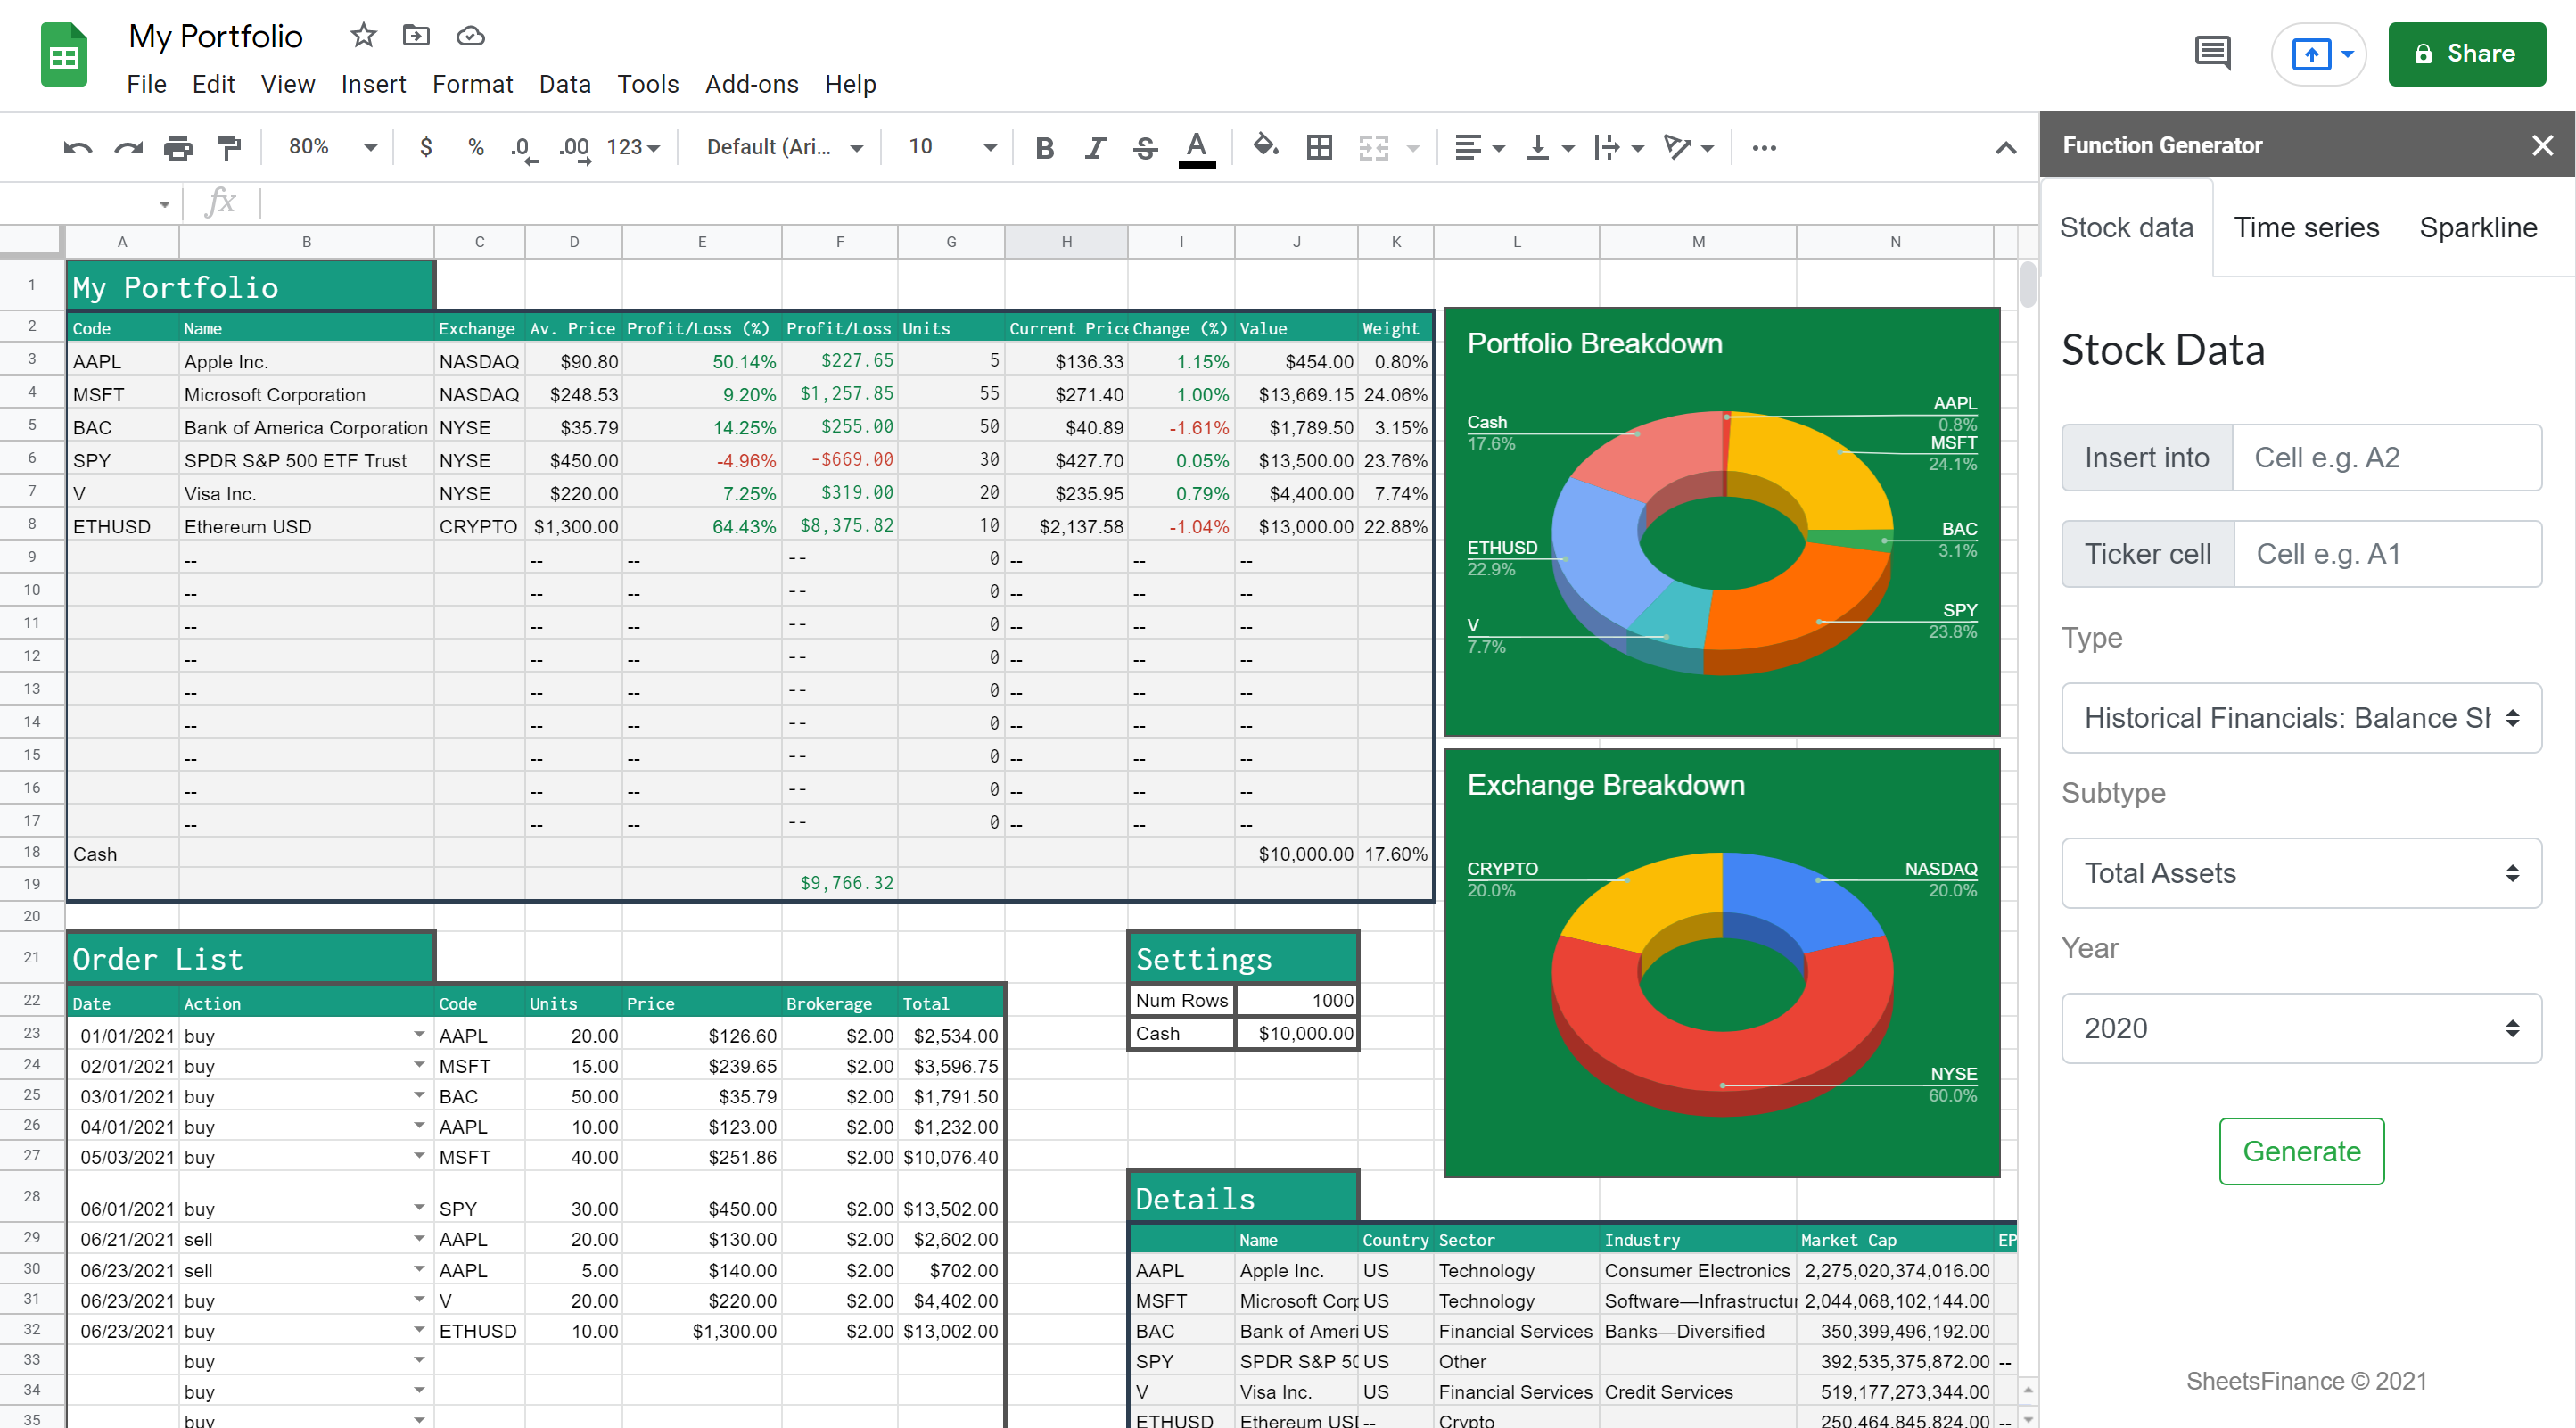The image size is (2576, 1428).
Task: Open the Tools menu
Action: pos(648,84)
